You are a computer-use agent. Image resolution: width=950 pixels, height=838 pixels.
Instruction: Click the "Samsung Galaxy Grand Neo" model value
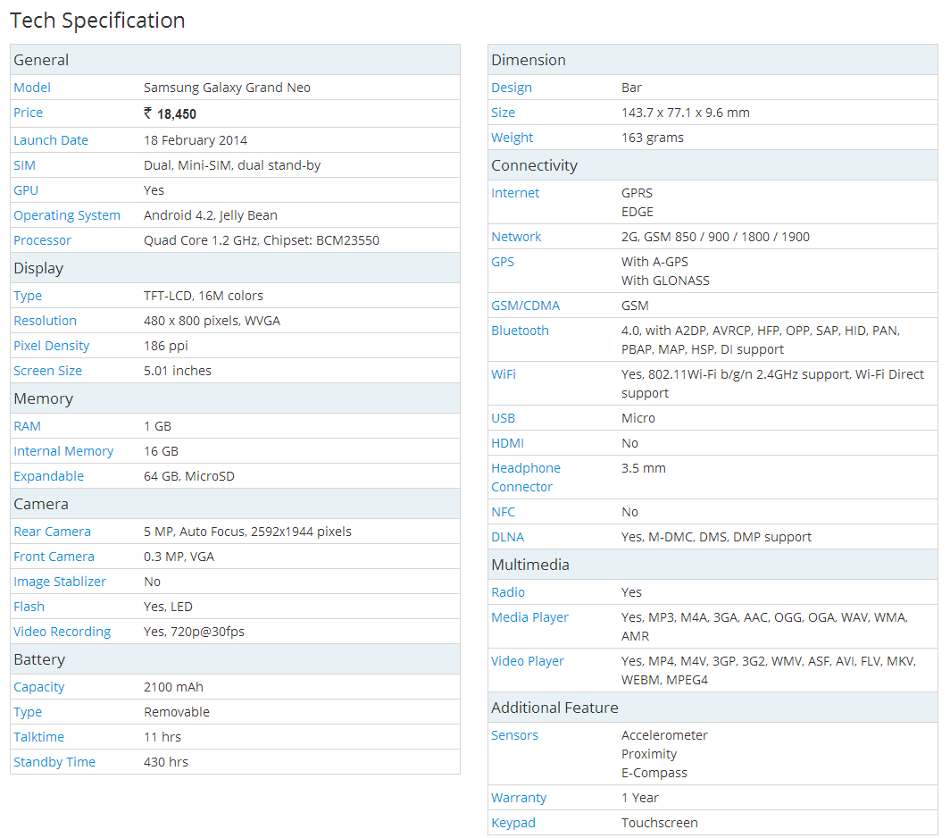click(227, 88)
